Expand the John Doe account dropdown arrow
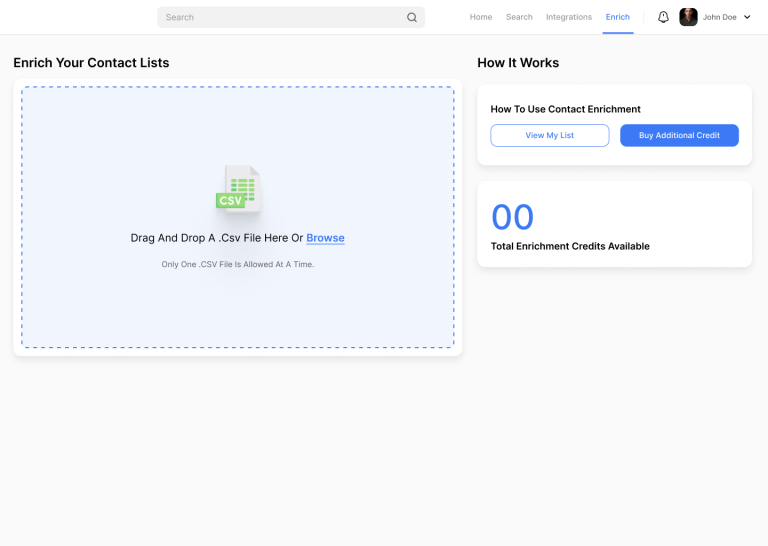This screenshot has height=546, width=768. [x=747, y=17]
